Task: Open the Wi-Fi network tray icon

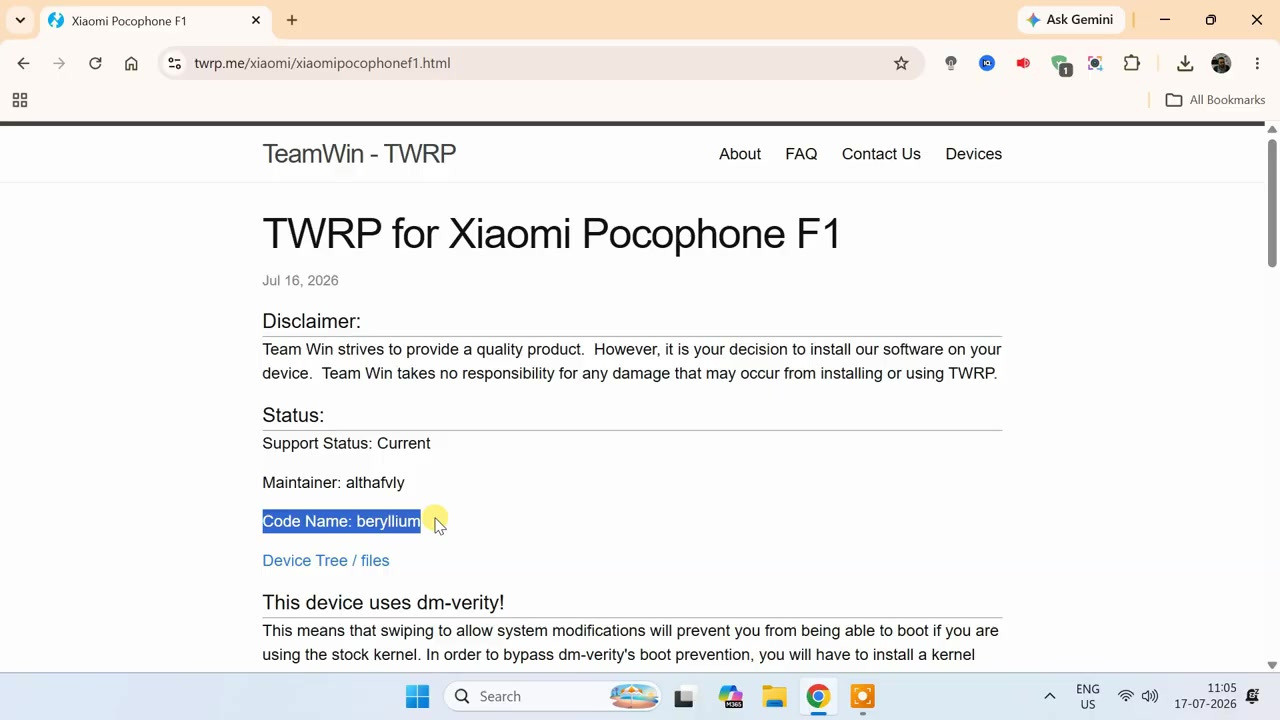Action: 1126,696
